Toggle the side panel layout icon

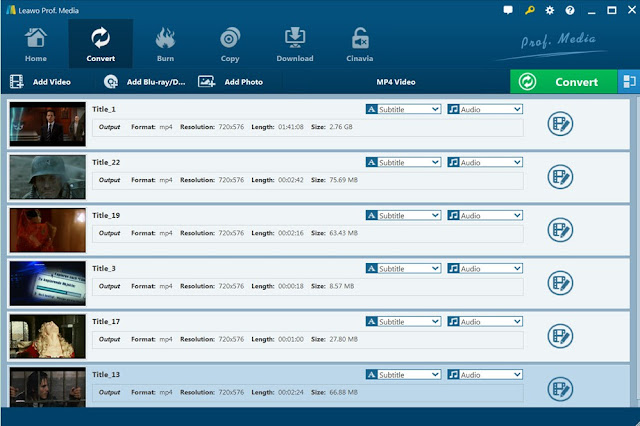(629, 82)
